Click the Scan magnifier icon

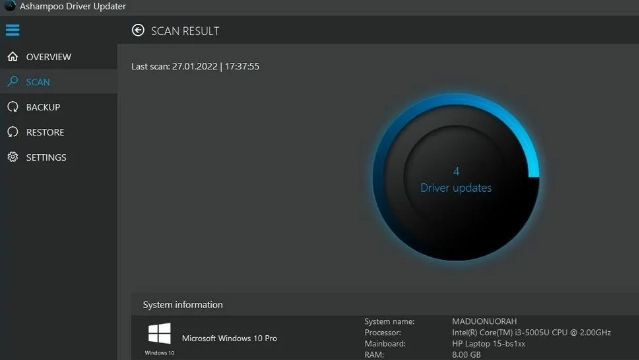(13, 82)
